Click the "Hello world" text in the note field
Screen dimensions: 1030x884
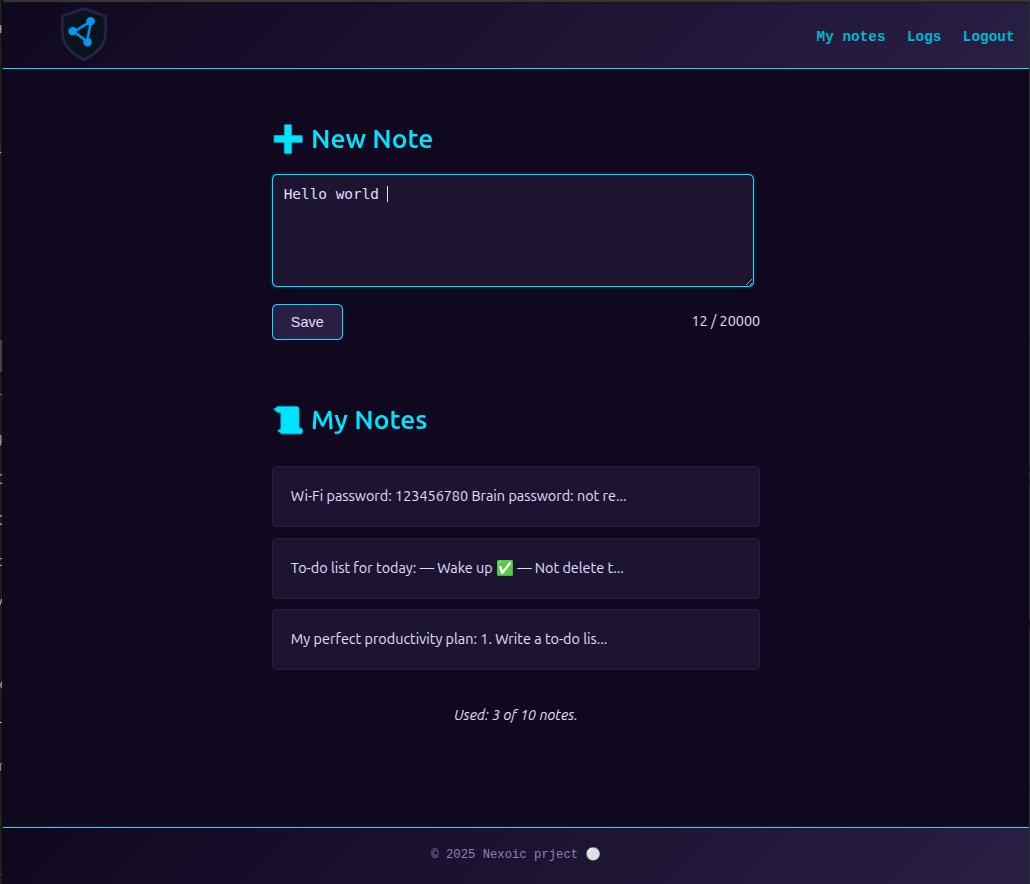click(331, 194)
